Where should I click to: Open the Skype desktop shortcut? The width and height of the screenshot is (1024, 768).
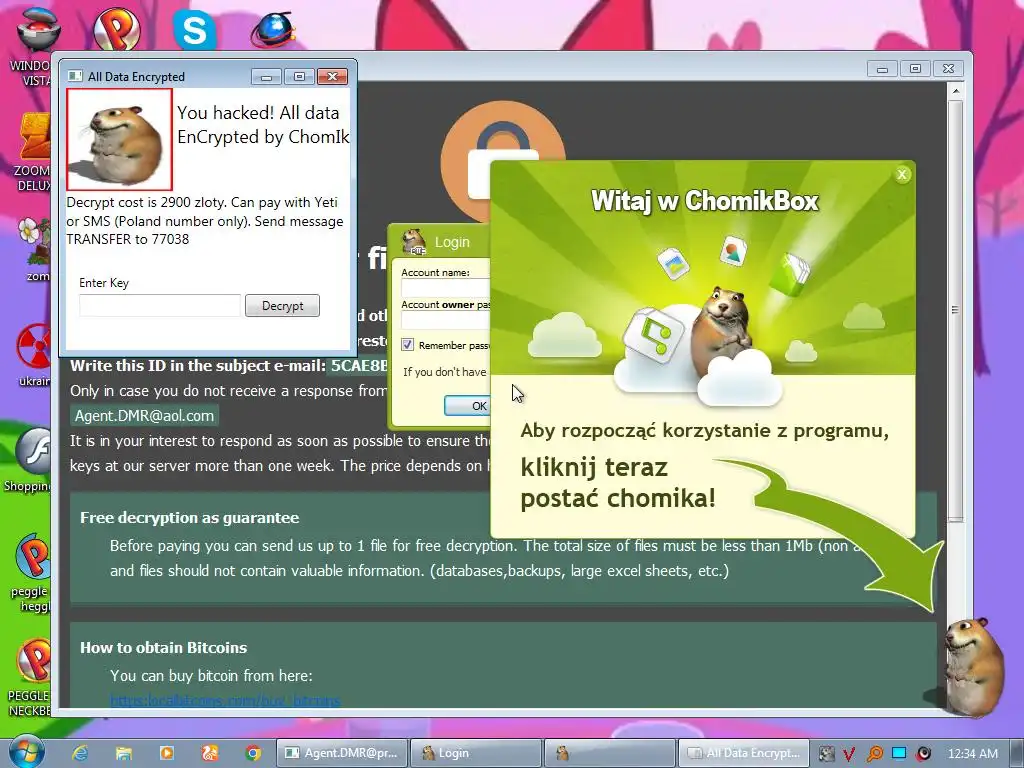coord(195,29)
